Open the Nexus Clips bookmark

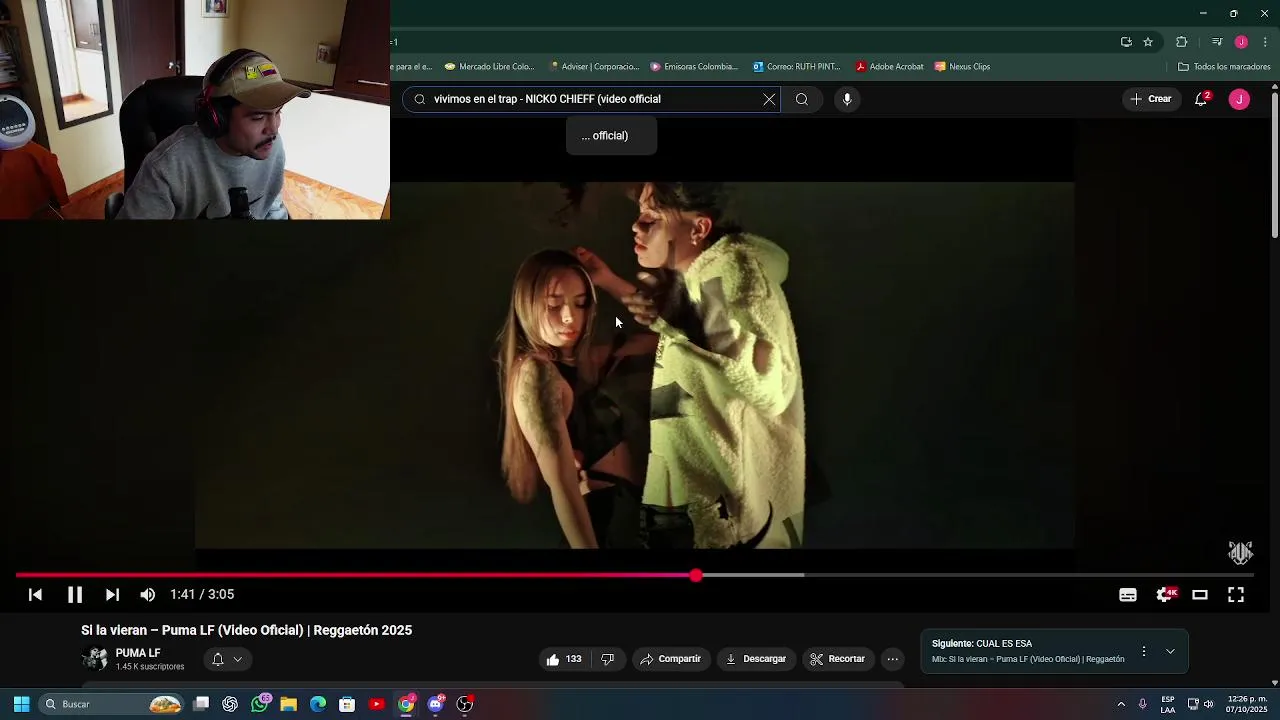962,67
